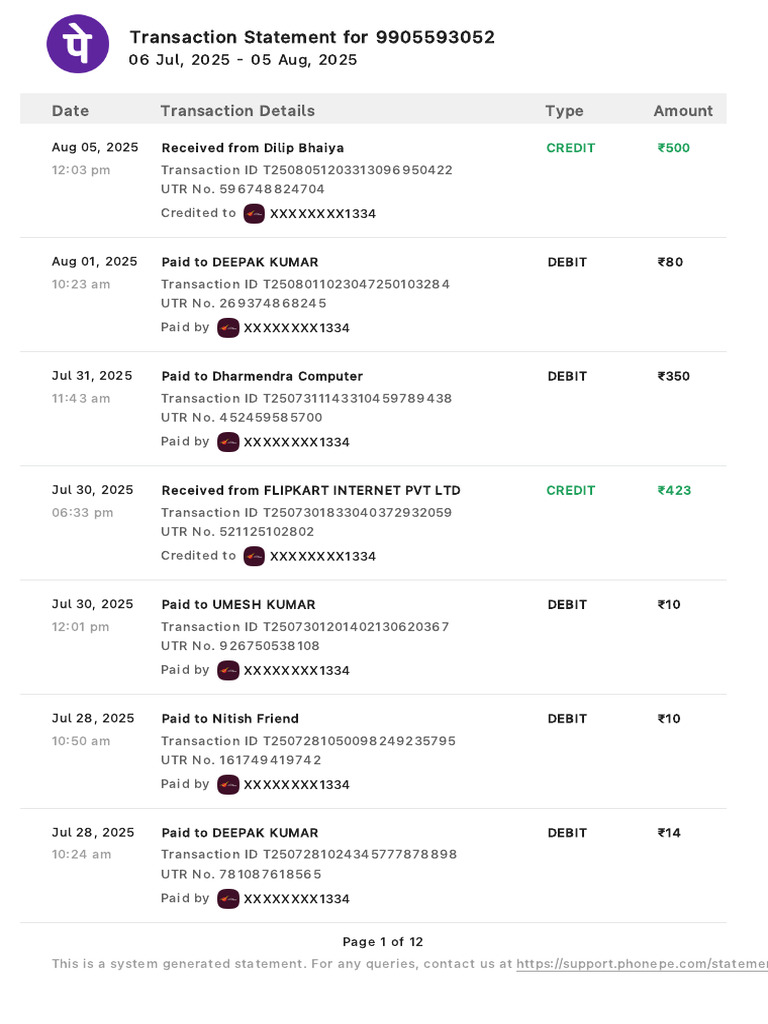
Task: Click bank icon in FLIPKART INTERNET credit row
Action: tap(254, 556)
